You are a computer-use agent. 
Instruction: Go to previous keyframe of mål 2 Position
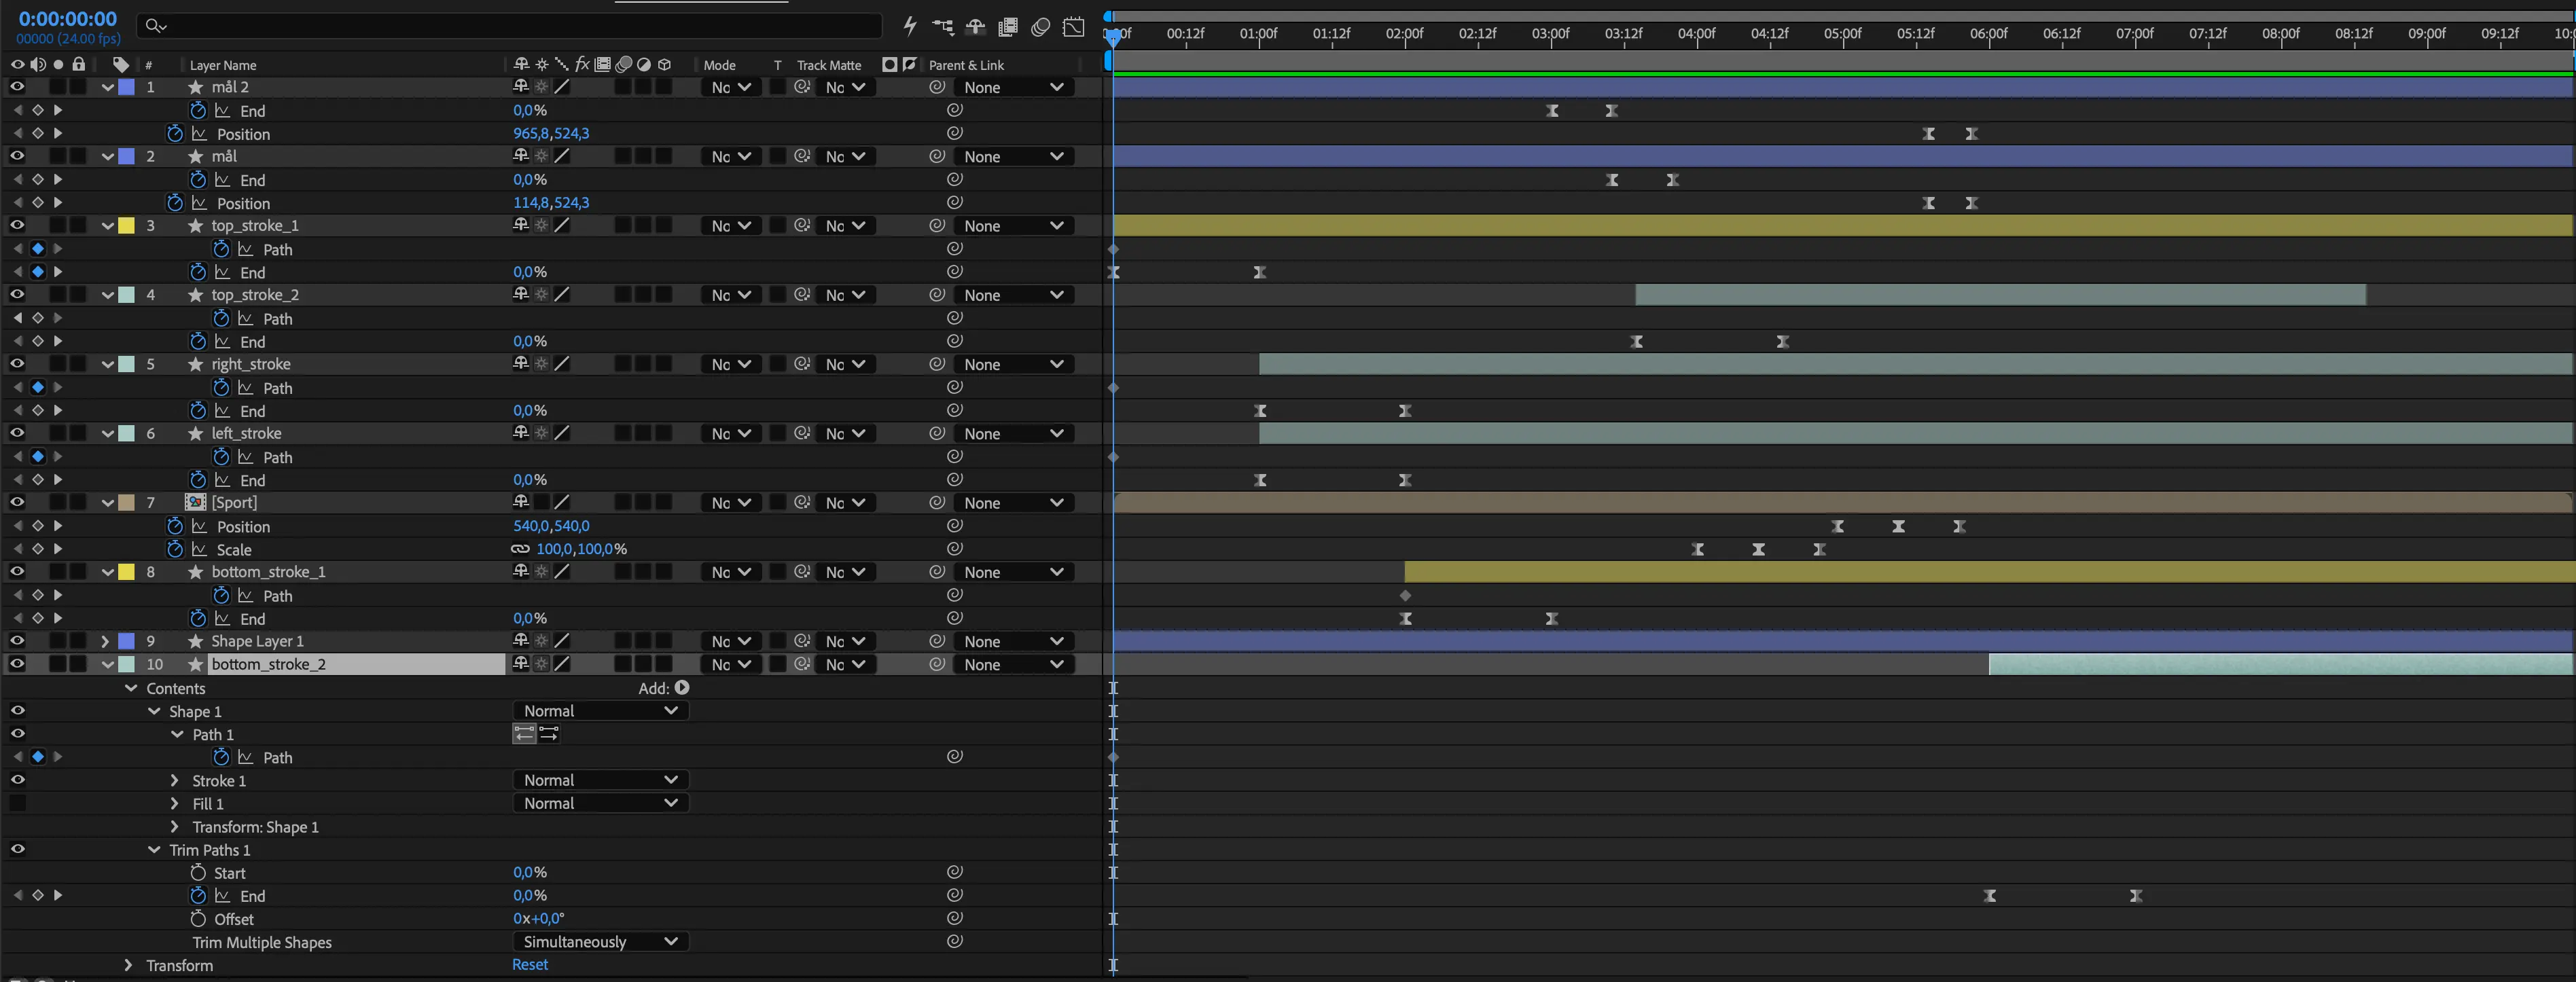pos(17,133)
